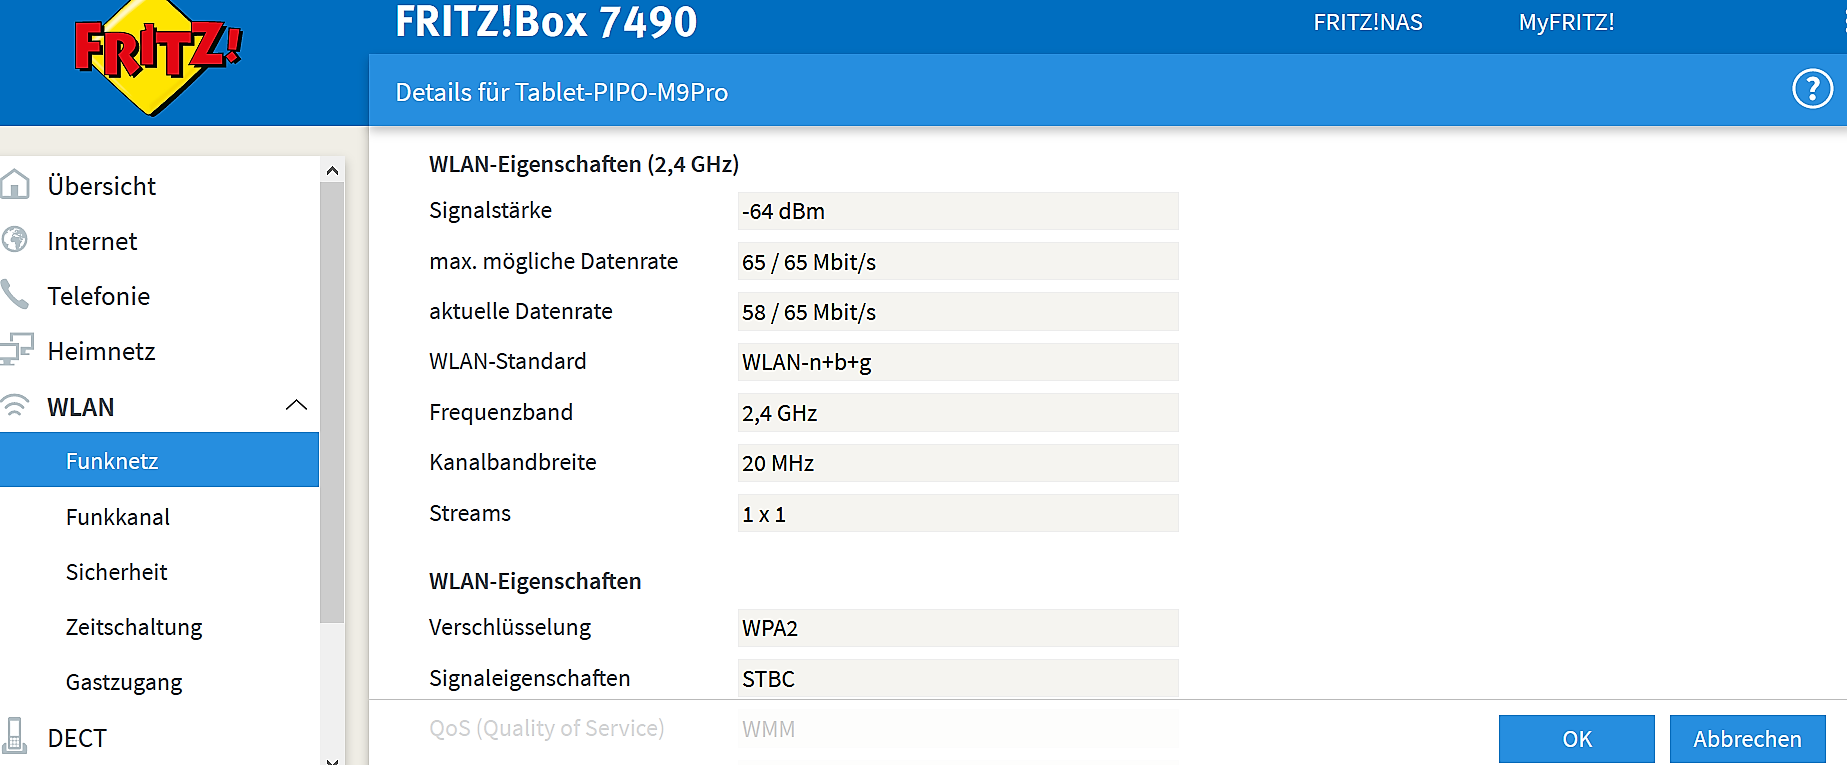Click the Übersicht house icon
The height and width of the screenshot is (765, 1847).
click(15, 184)
